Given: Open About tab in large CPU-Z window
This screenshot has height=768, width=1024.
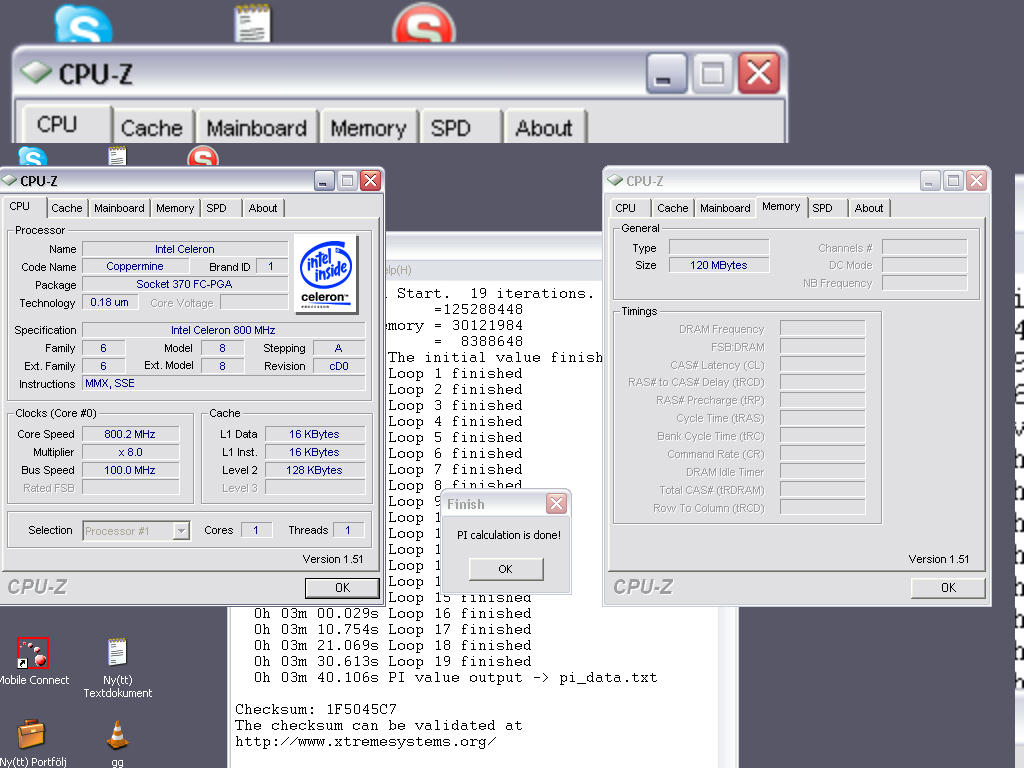Looking at the screenshot, I should pyautogui.click(x=544, y=127).
